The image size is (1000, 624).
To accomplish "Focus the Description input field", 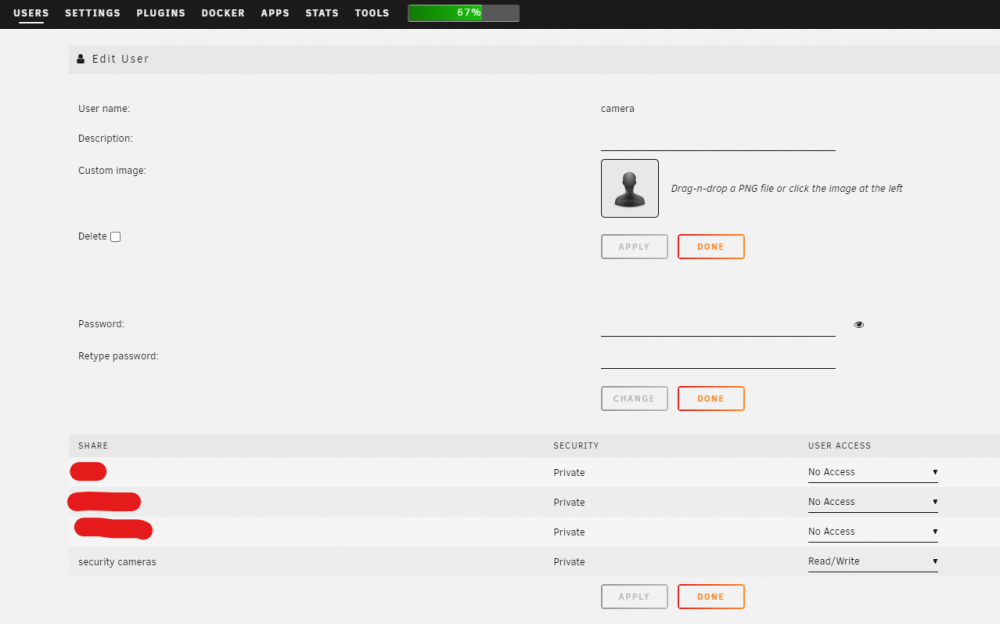I will tap(717, 140).
